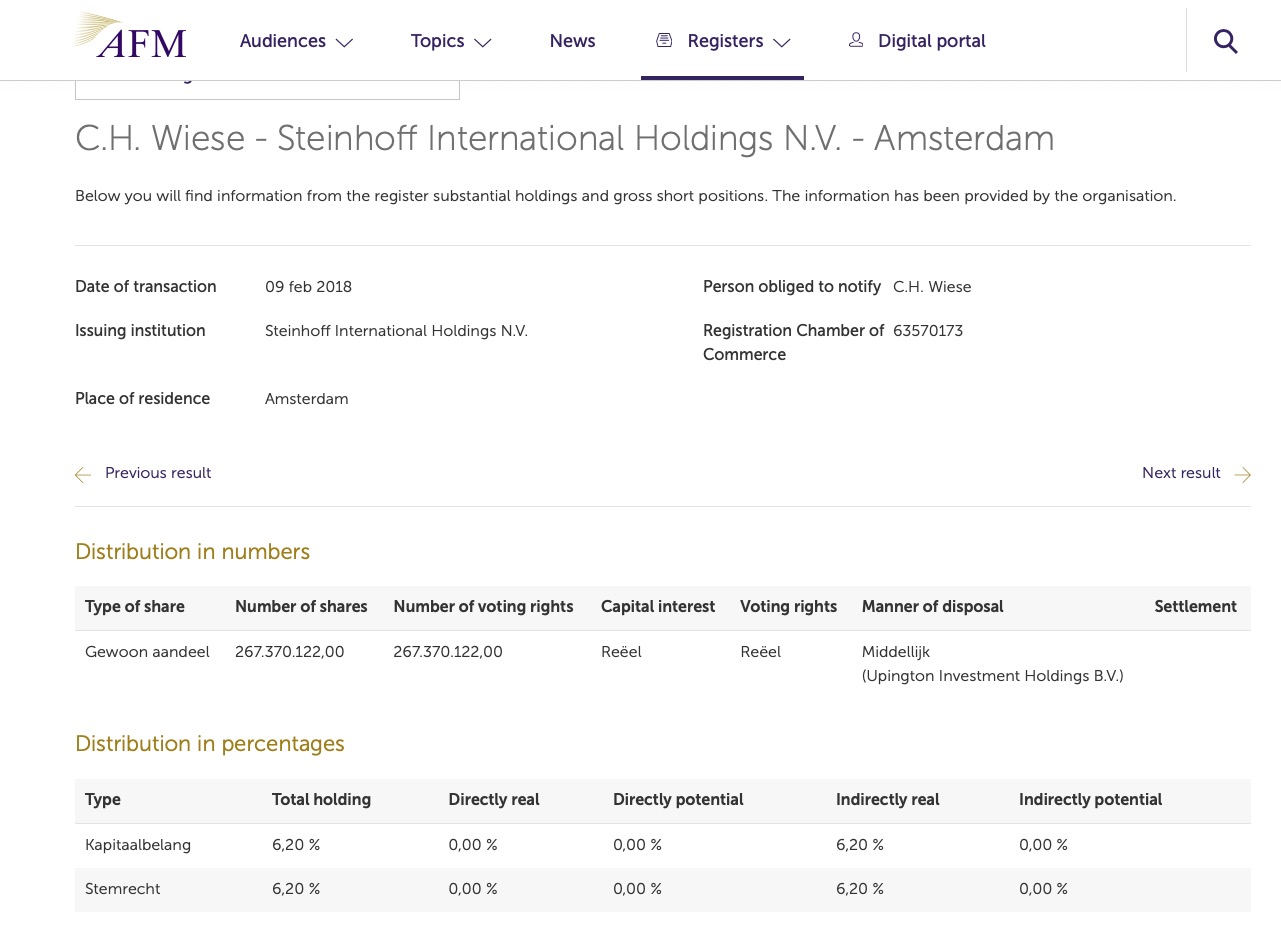Click the Kapitaalbelang row in percentages table
This screenshot has width=1281, height=928.
pos(138,845)
